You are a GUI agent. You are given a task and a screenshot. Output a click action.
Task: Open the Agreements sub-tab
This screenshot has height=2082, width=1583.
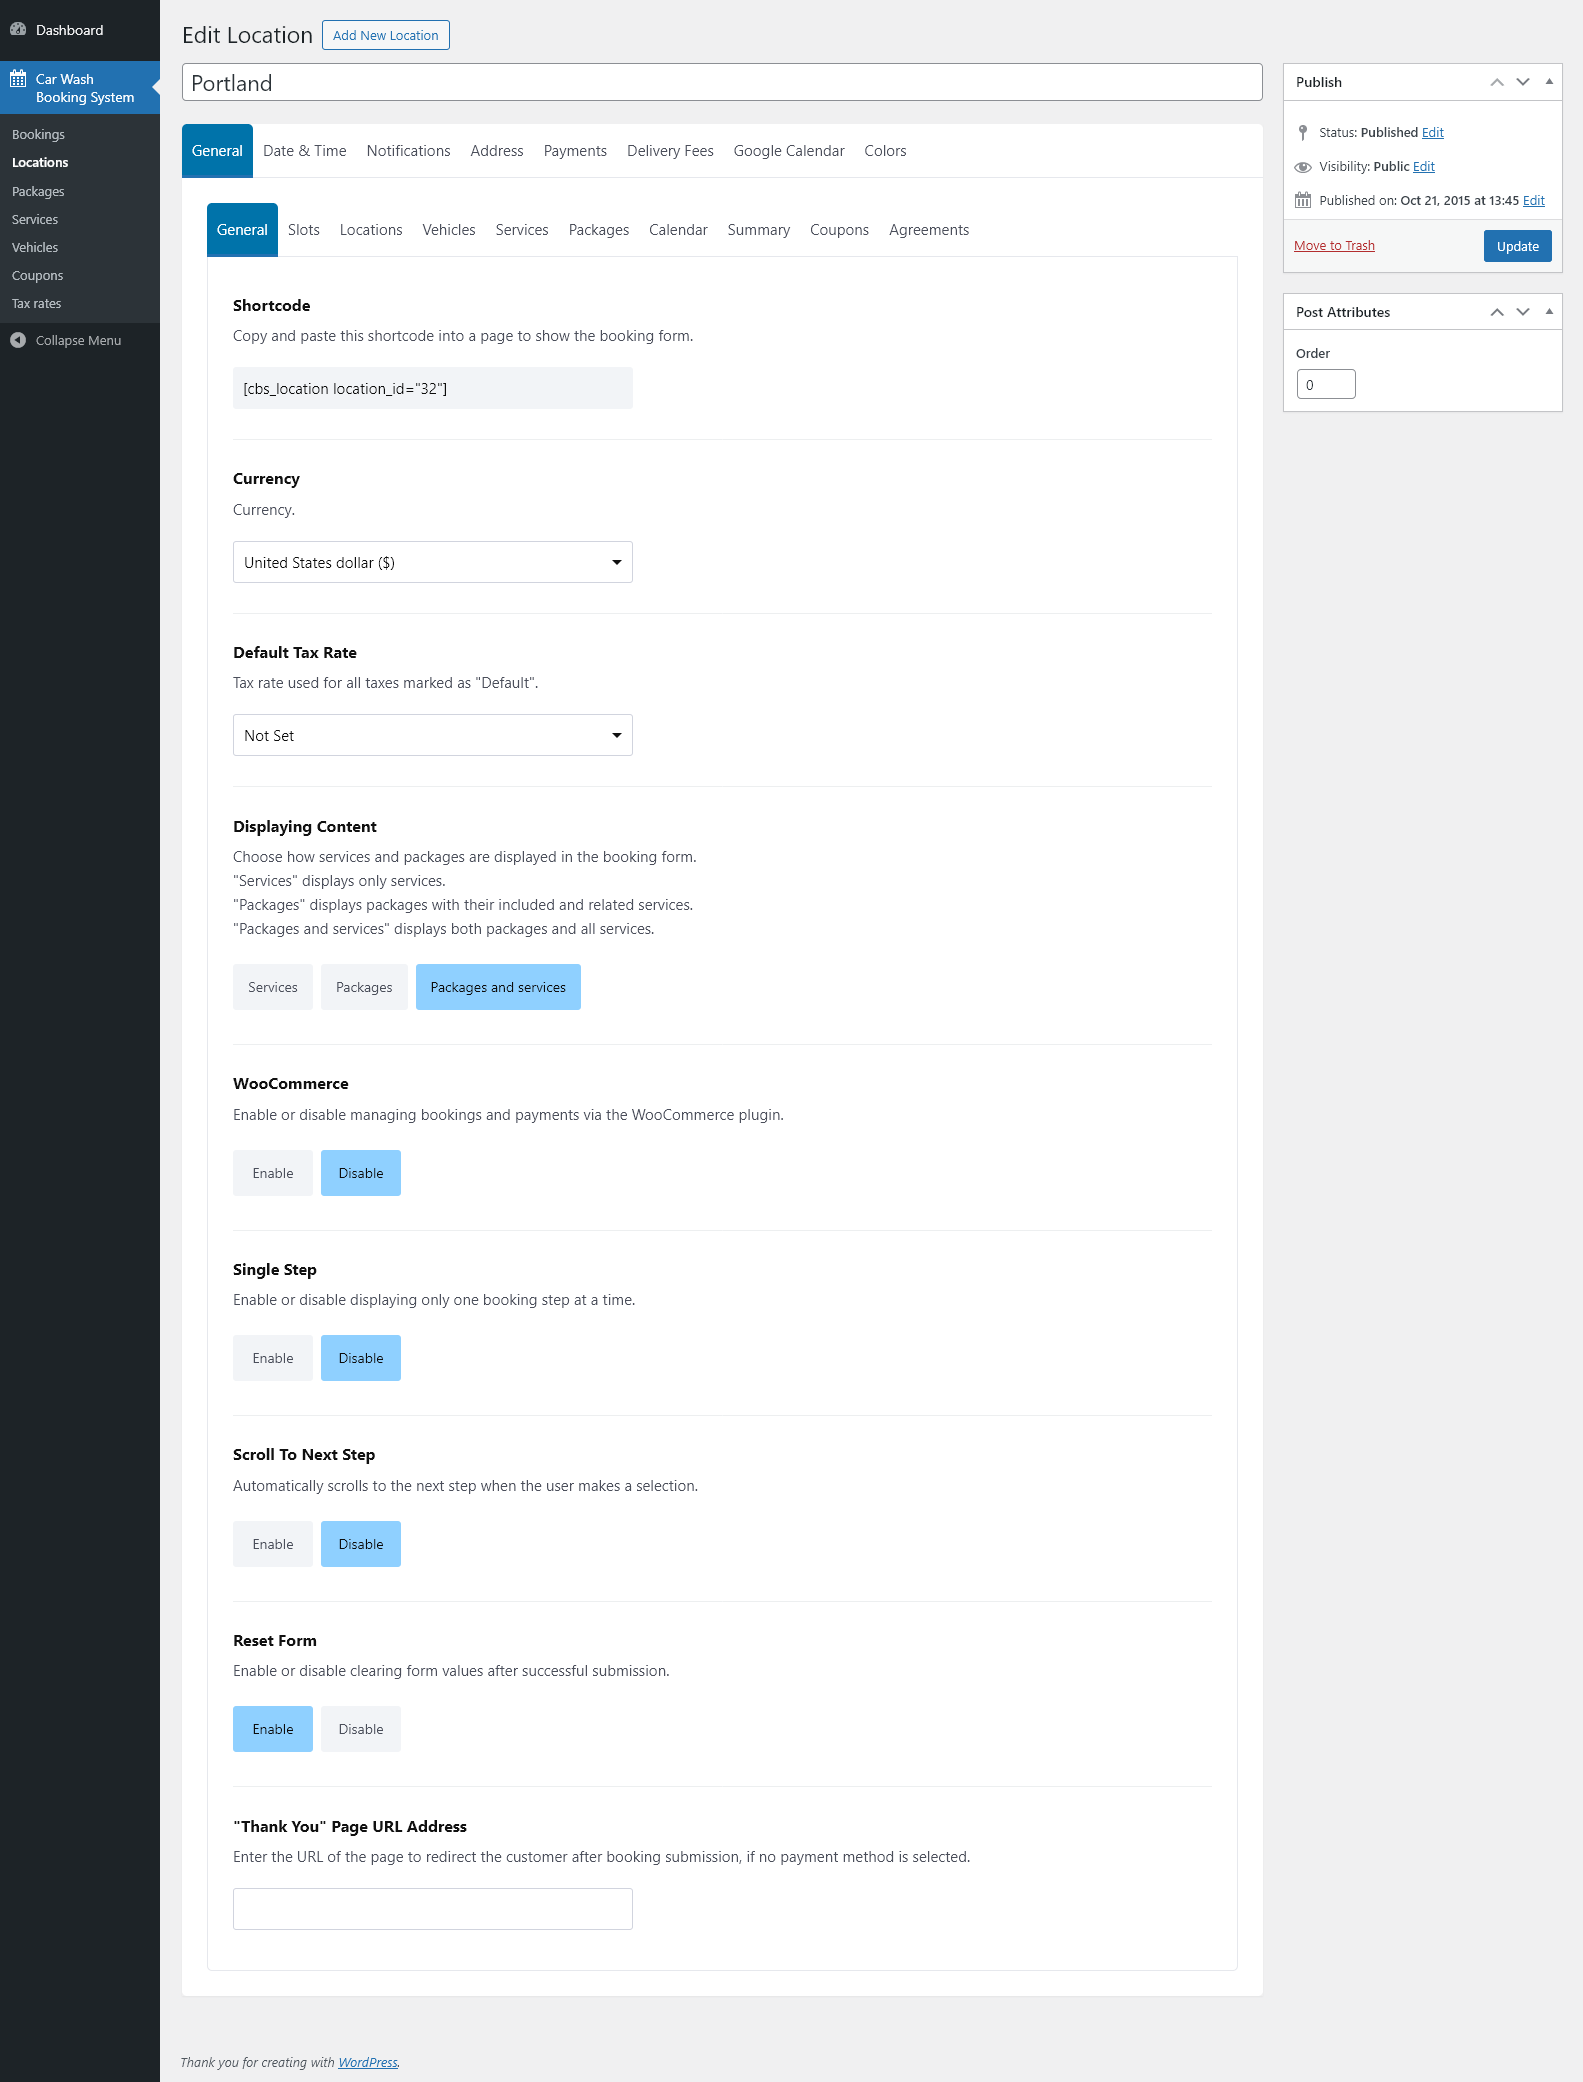pyautogui.click(x=929, y=230)
